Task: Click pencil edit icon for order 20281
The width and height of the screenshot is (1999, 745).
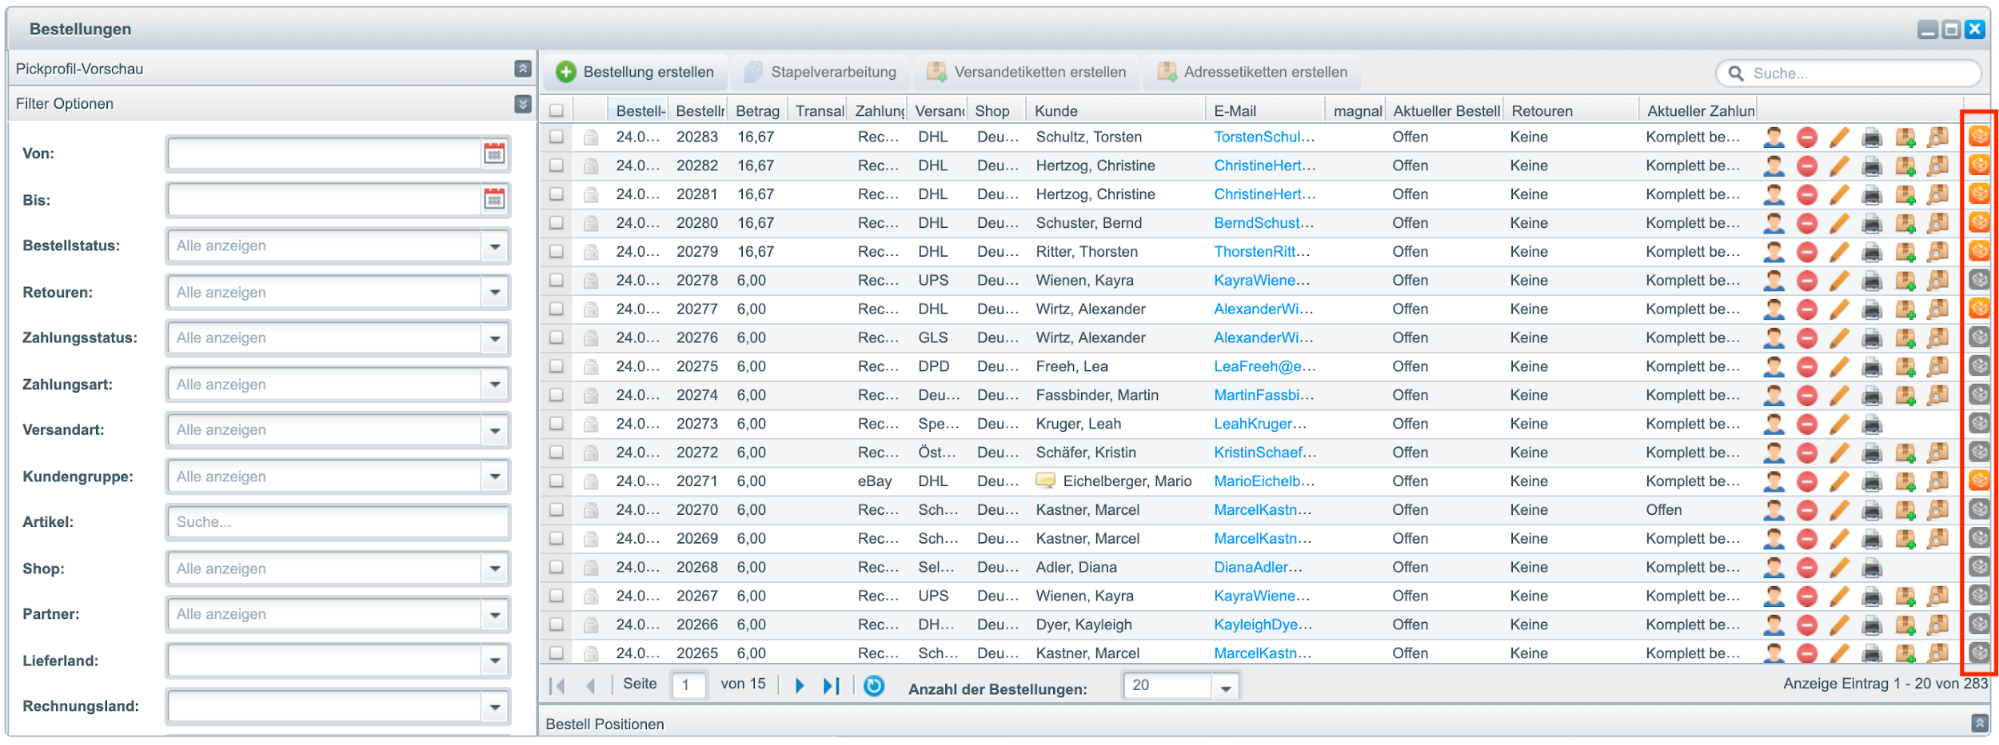Action: (1839, 195)
